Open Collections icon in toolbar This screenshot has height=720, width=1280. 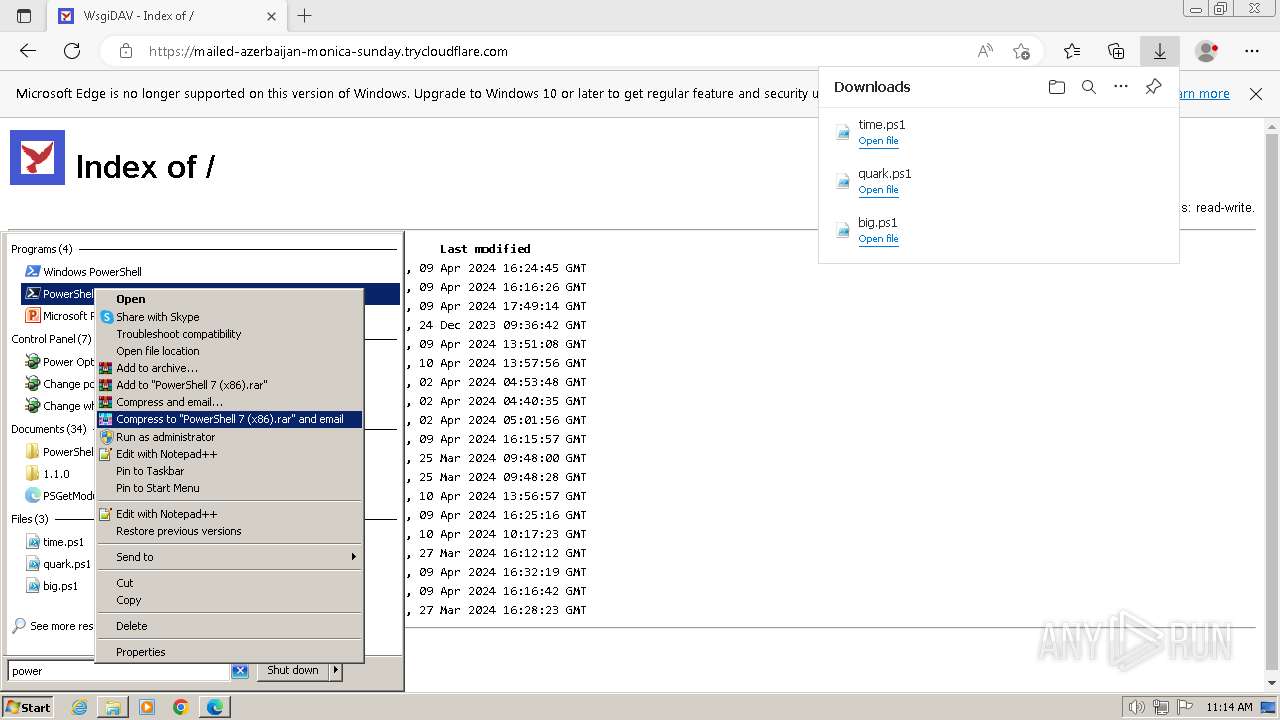tap(1116, 51)
